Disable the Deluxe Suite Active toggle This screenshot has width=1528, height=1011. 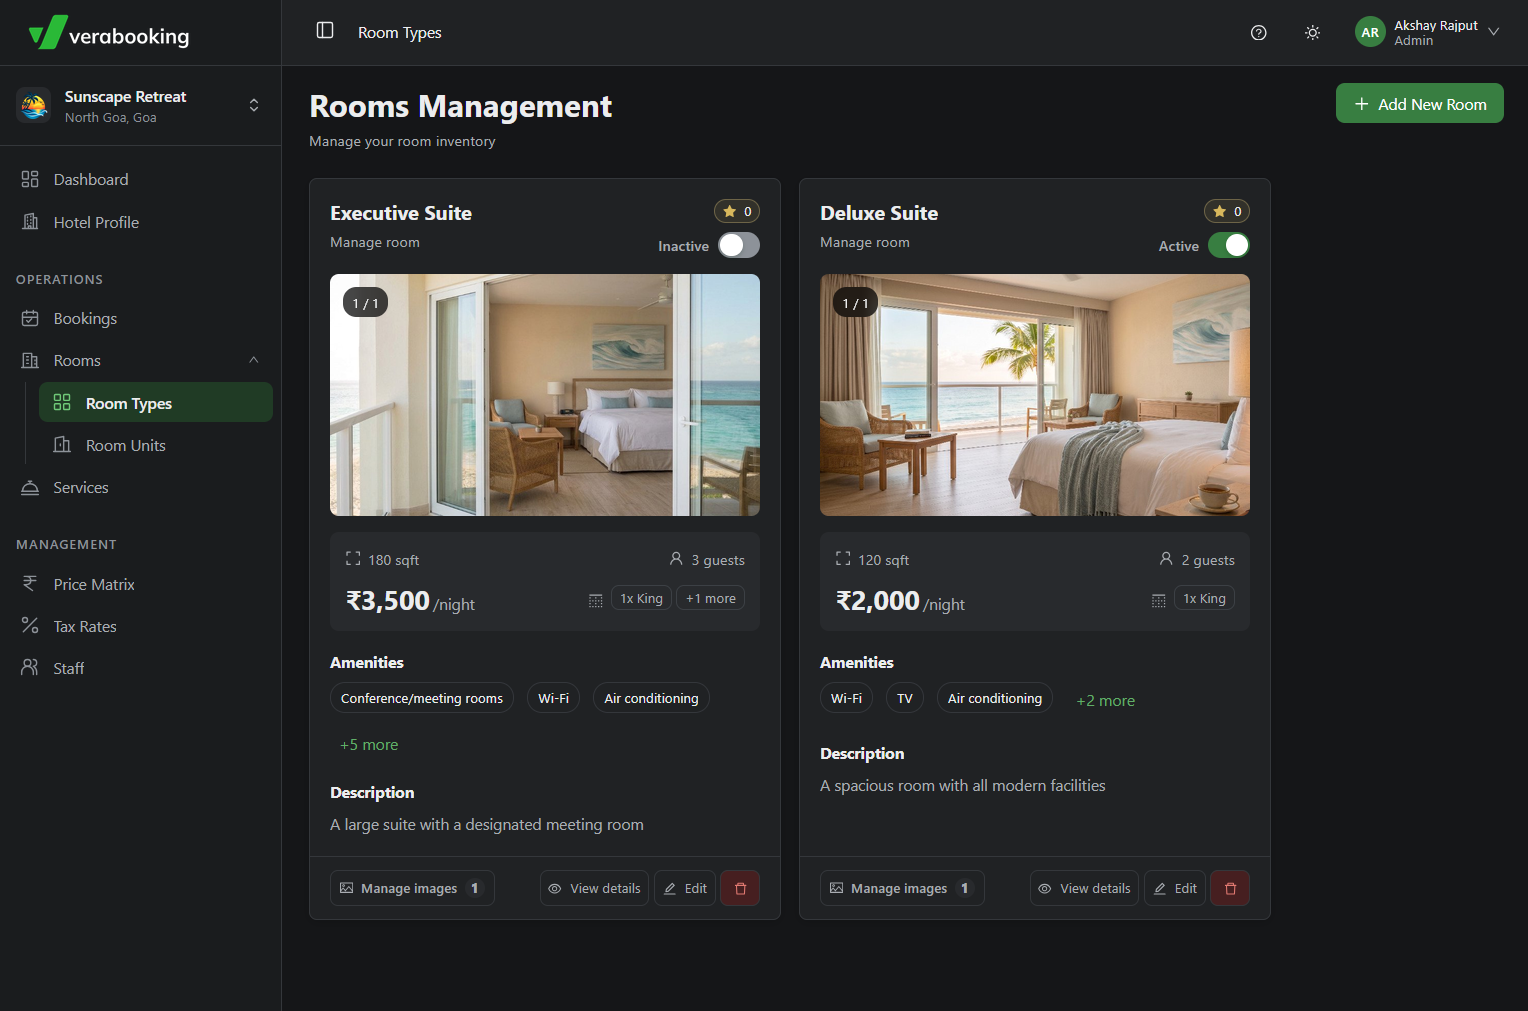(x=1229, y=245)
